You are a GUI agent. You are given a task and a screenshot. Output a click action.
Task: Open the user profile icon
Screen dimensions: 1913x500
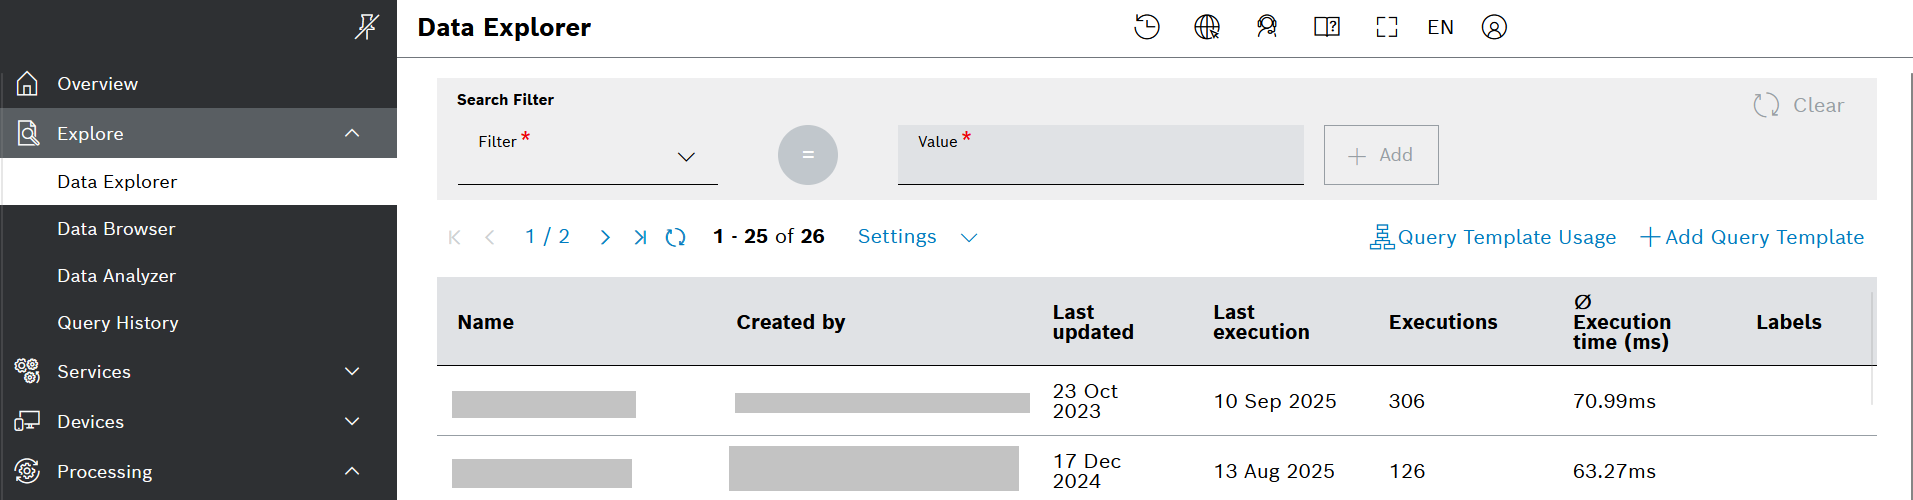(1494, 27)
